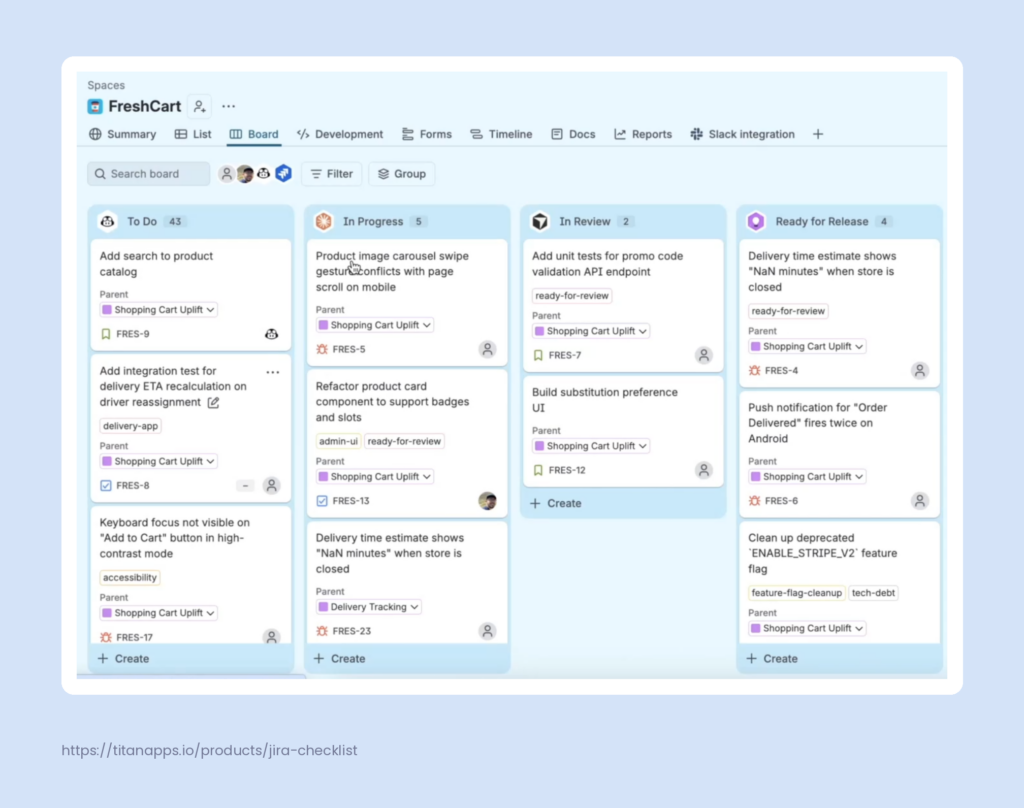
Task: Click the tech-debt label on the feature flag card
Action: pyautogui.click(x=873, y=592)
